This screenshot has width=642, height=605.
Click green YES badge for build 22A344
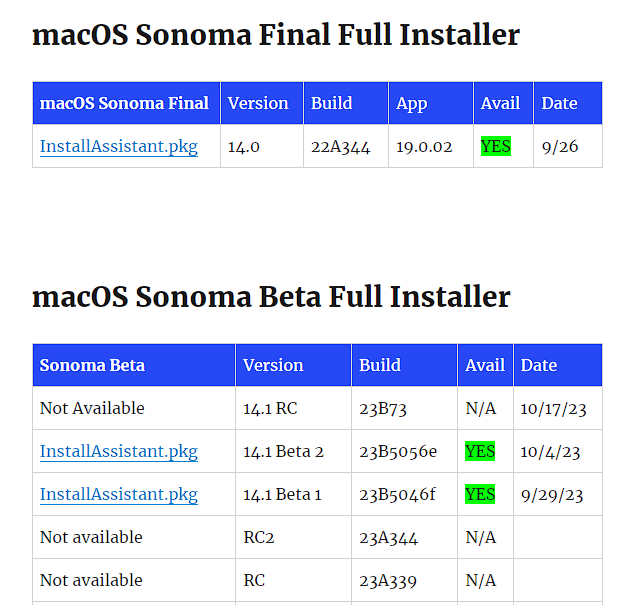[x=495, y=146]
